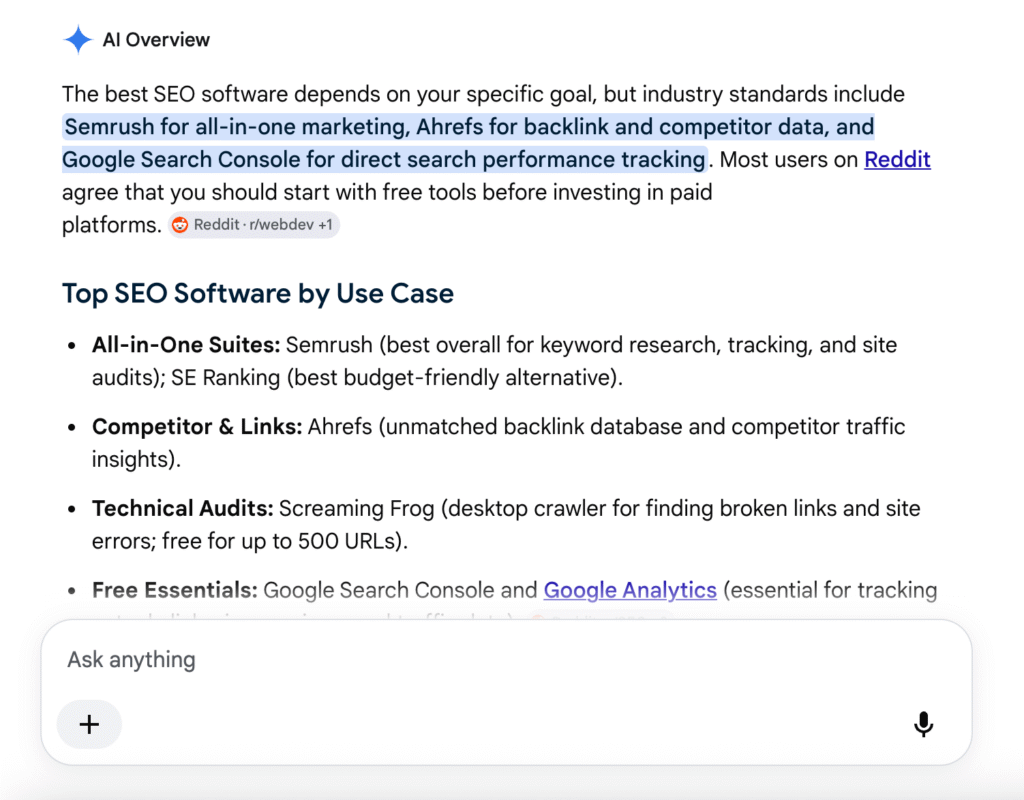Click the AI Overview label text
Screen dimensions: 1024x800
[x=156, y=40]
